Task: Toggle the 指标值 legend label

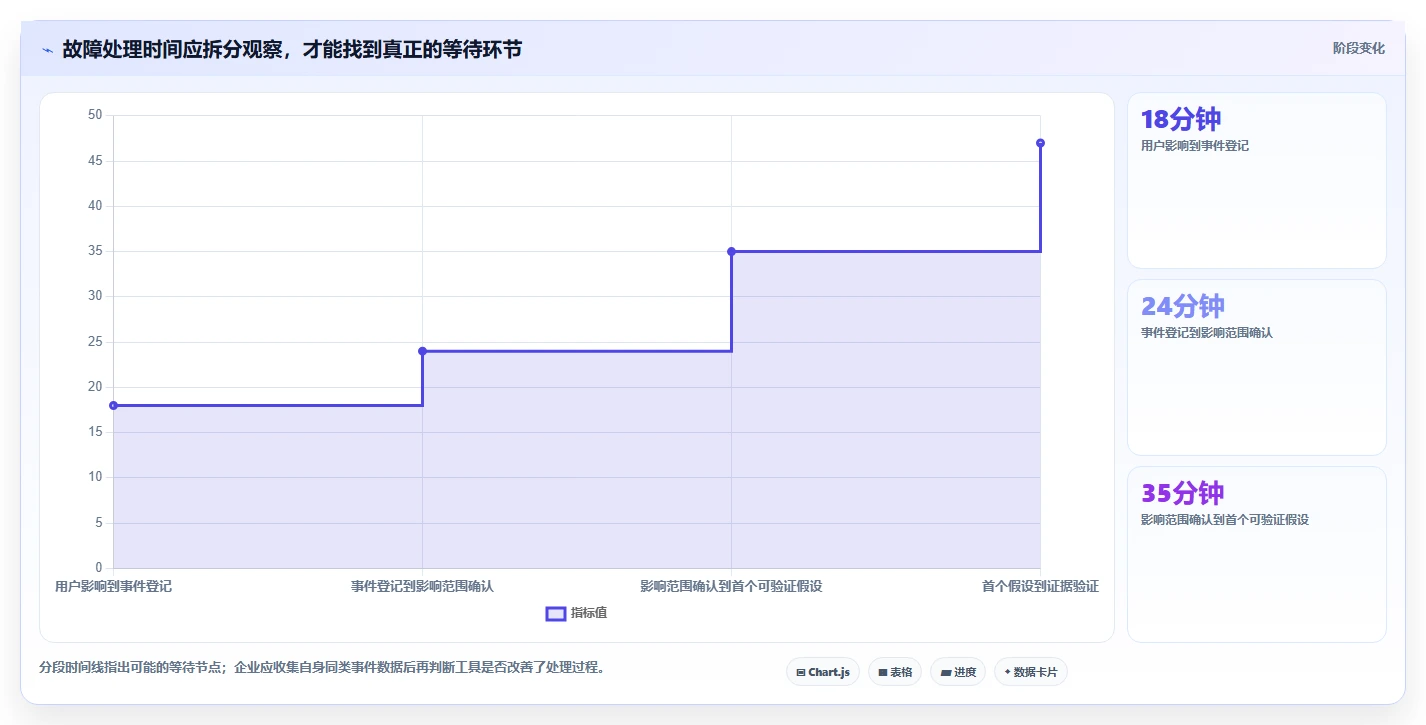Action: [x=589, y=613]
